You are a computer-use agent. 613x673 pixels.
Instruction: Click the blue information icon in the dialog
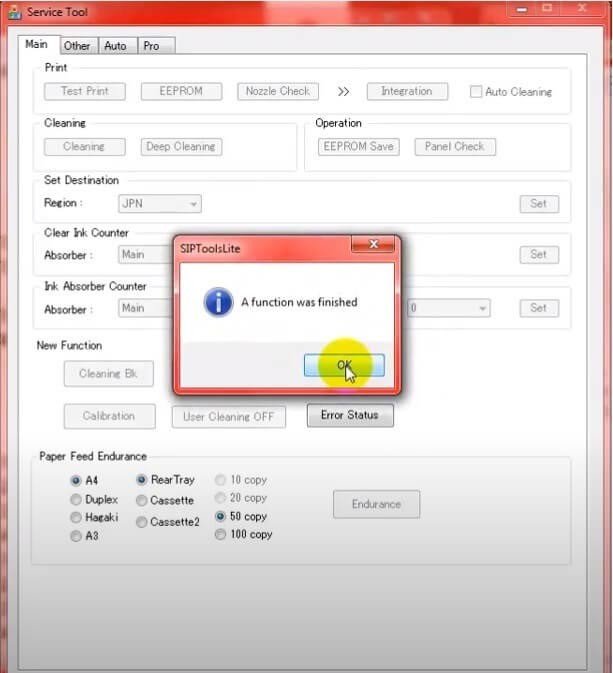218,302
